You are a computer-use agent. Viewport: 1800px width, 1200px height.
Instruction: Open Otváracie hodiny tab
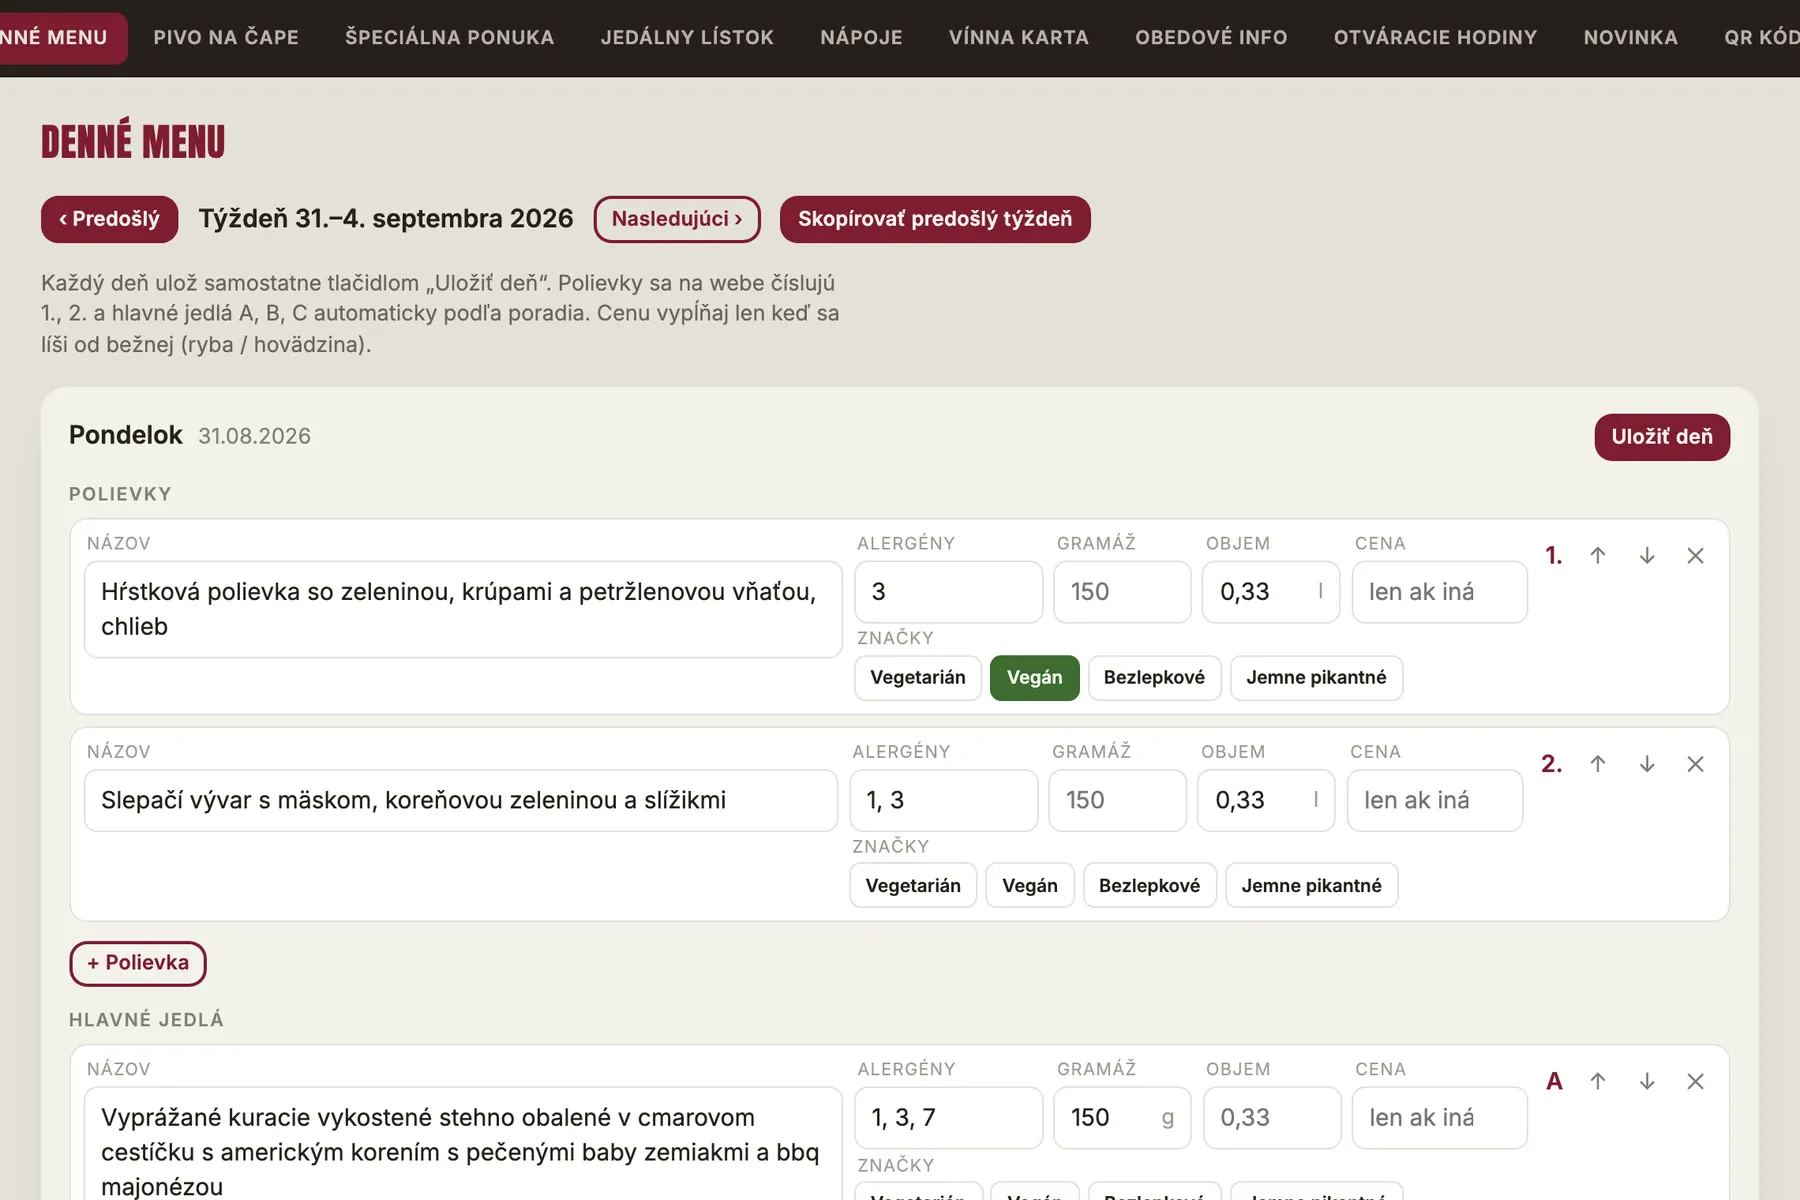point(1435,38)
